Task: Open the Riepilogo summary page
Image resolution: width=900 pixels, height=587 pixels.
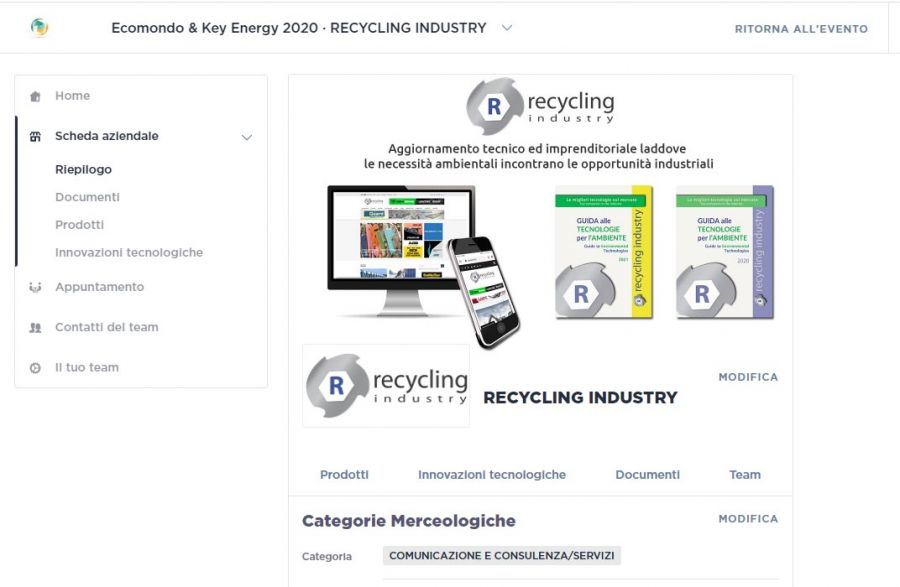Action: pos(83,170)
